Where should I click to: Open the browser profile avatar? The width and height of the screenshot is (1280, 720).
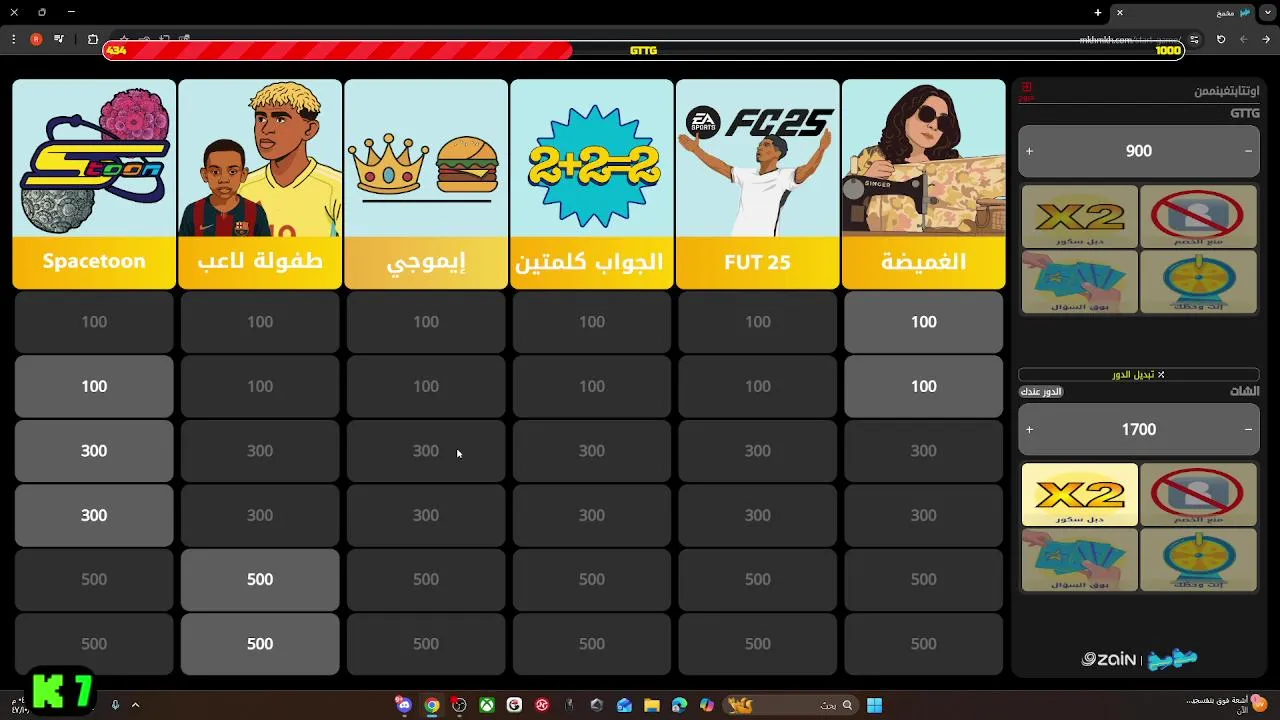point(36,39)
